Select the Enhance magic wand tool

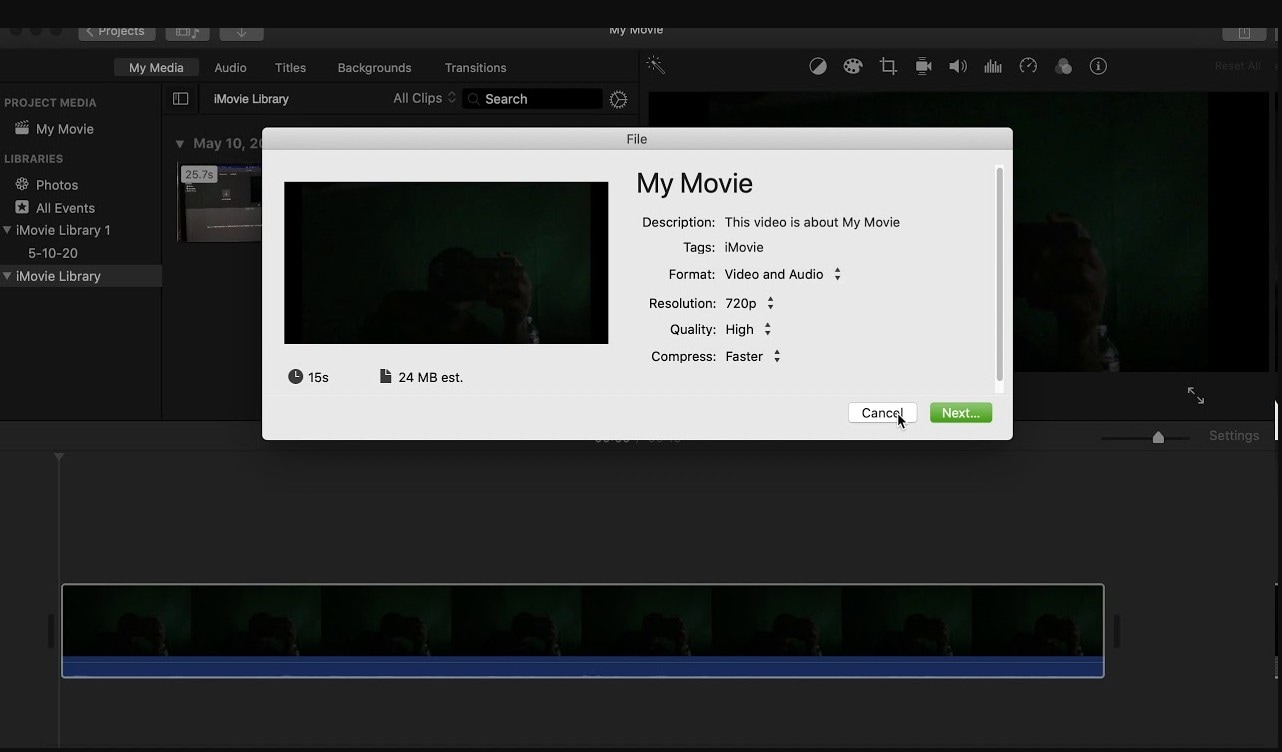(x=655, y=65)
